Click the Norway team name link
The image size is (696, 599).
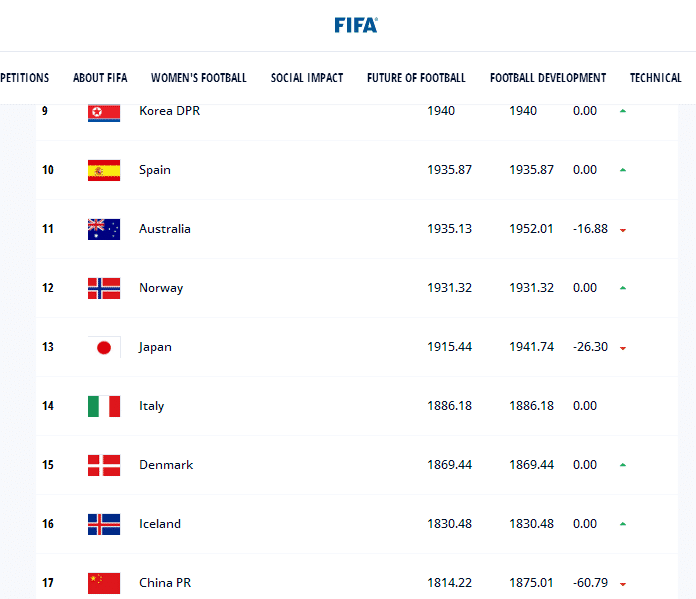tap(161, 288)
